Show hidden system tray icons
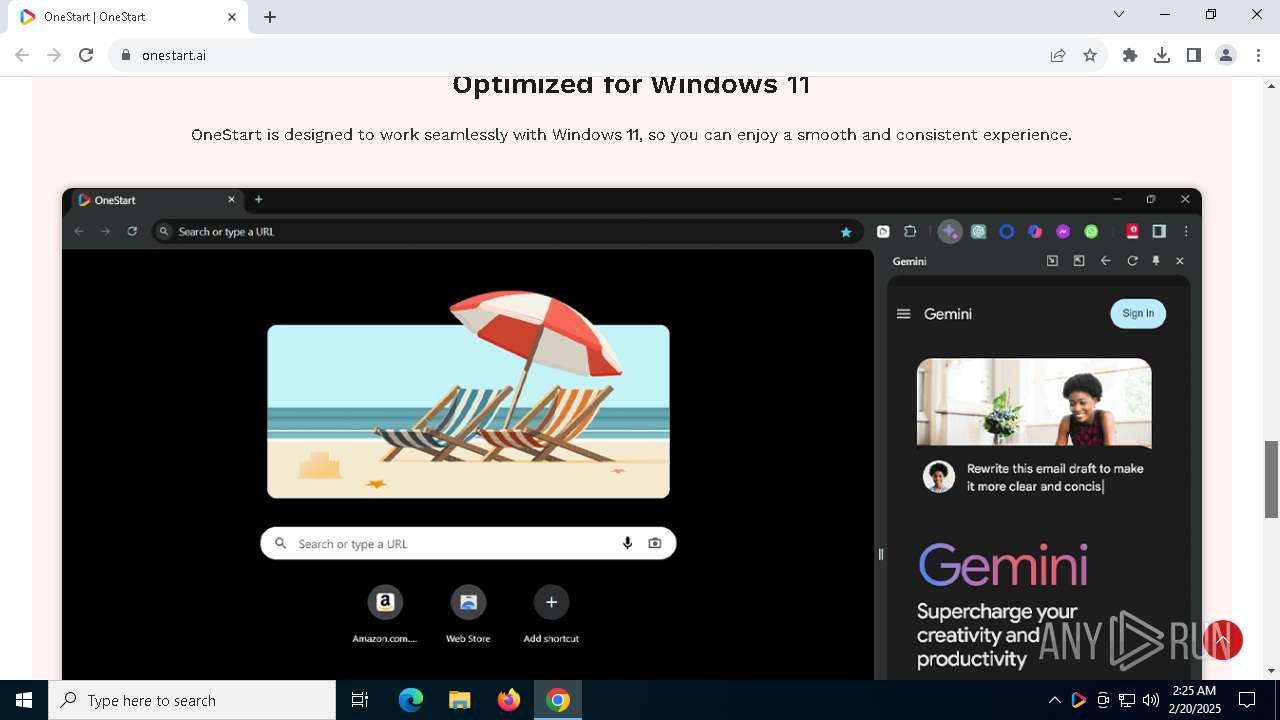The width and height of the screenshot is (1280, 720). click(x=1055, y=700)
